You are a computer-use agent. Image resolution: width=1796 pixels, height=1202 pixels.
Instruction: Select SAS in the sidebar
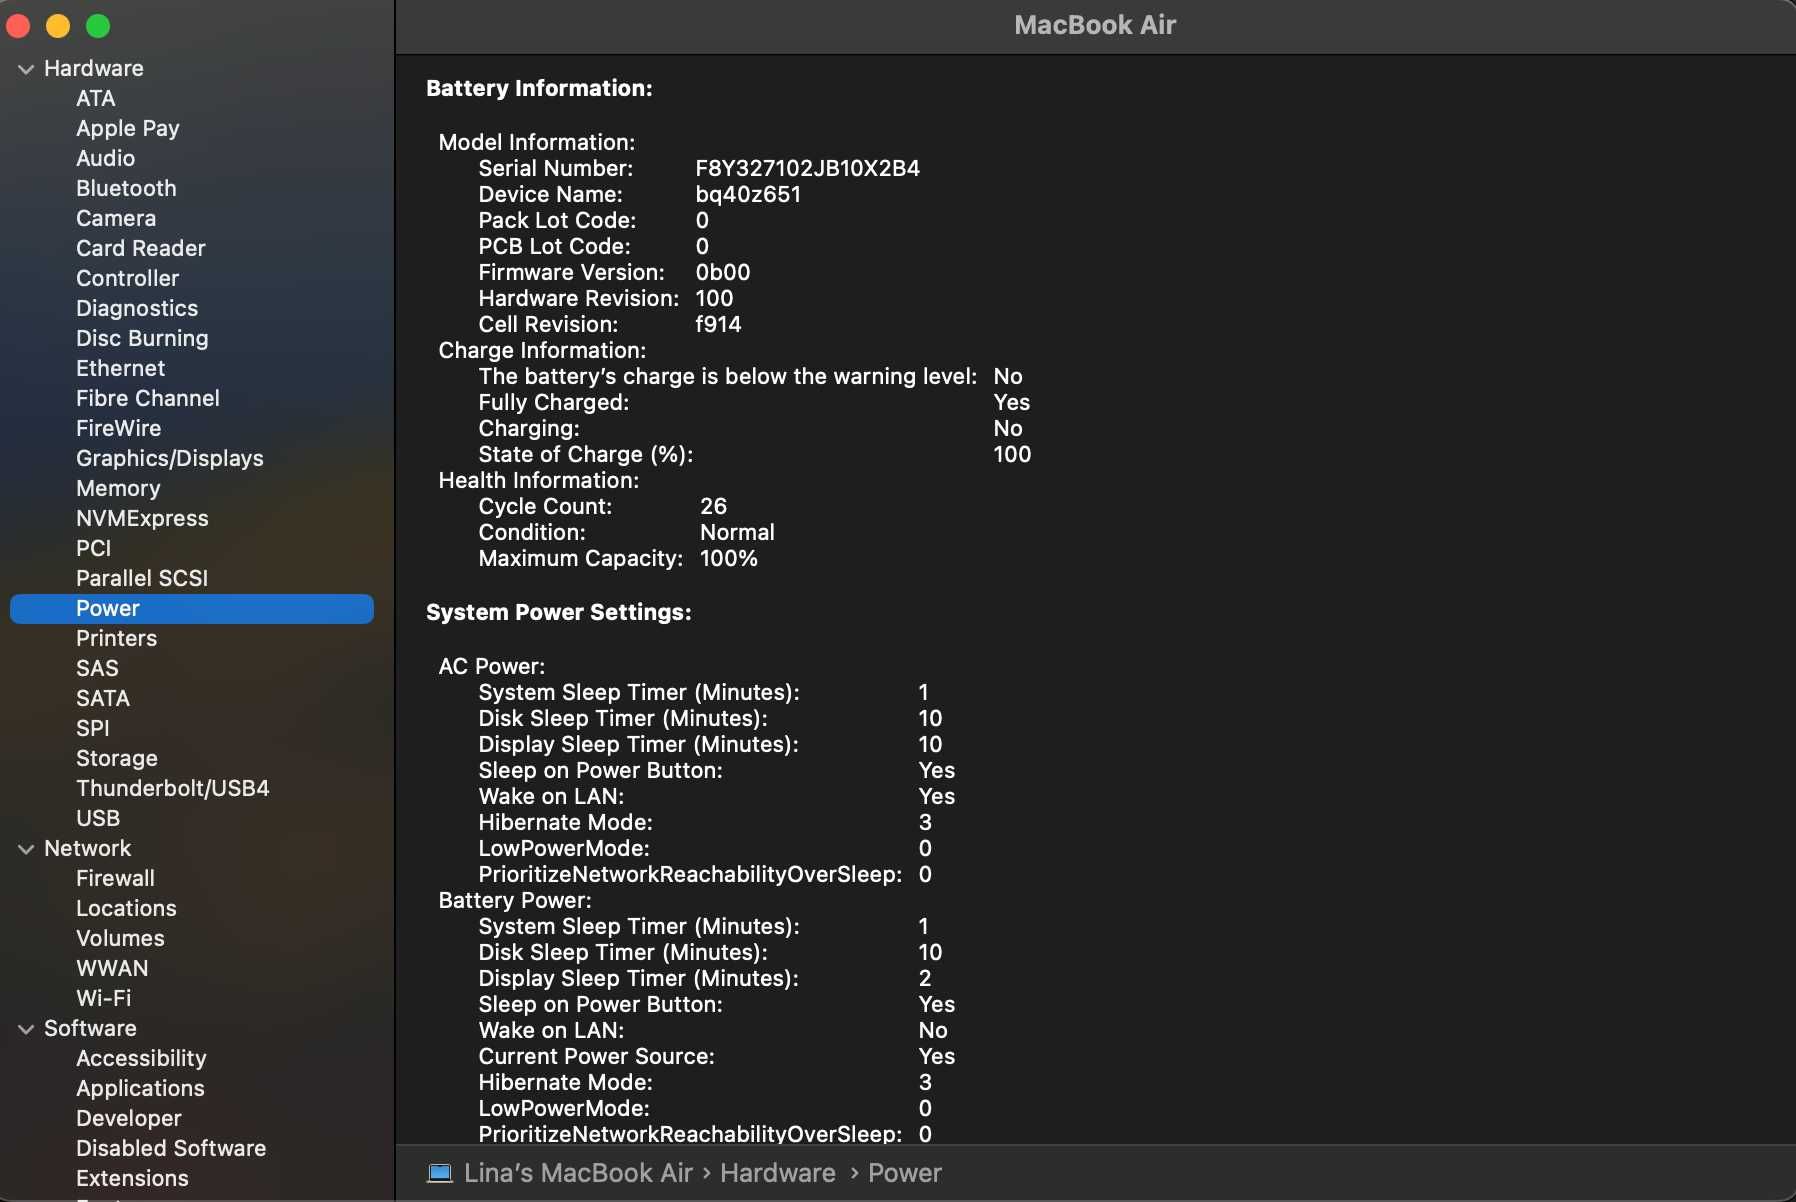click(x=97, y=668)
